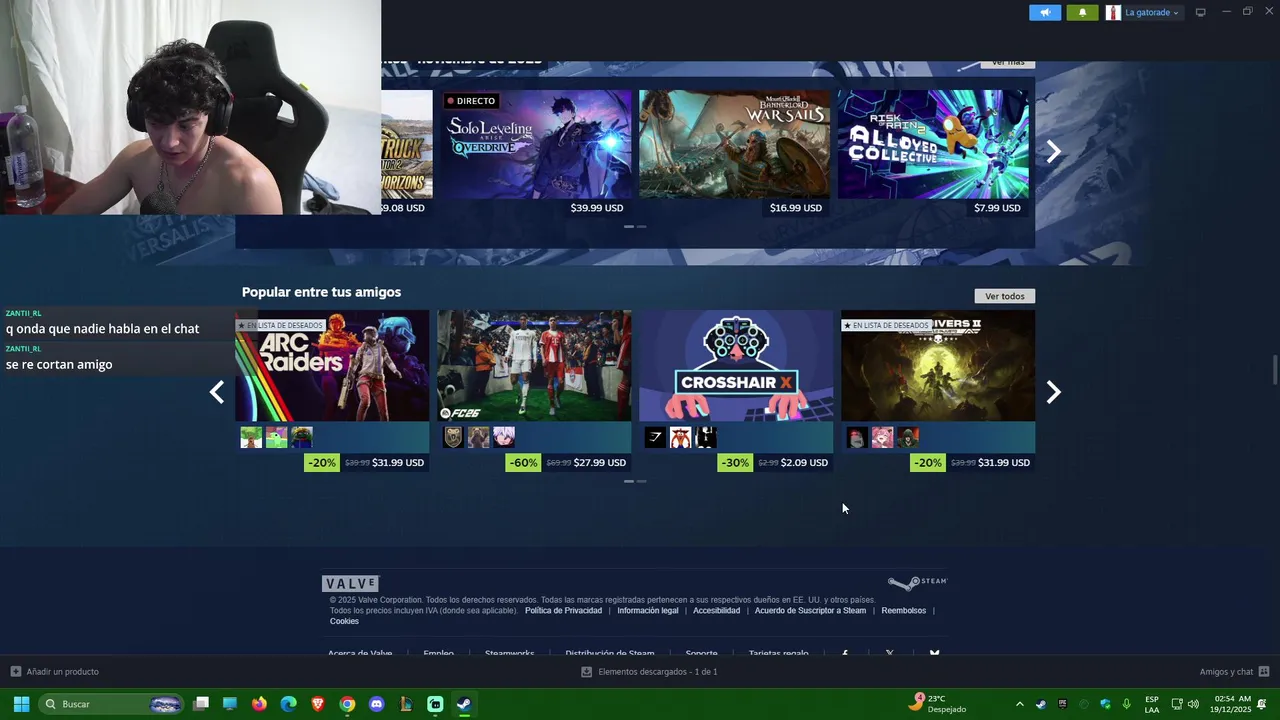Go to next friends' popular games
1280x720 pixels.
[x=1053, y=392]
